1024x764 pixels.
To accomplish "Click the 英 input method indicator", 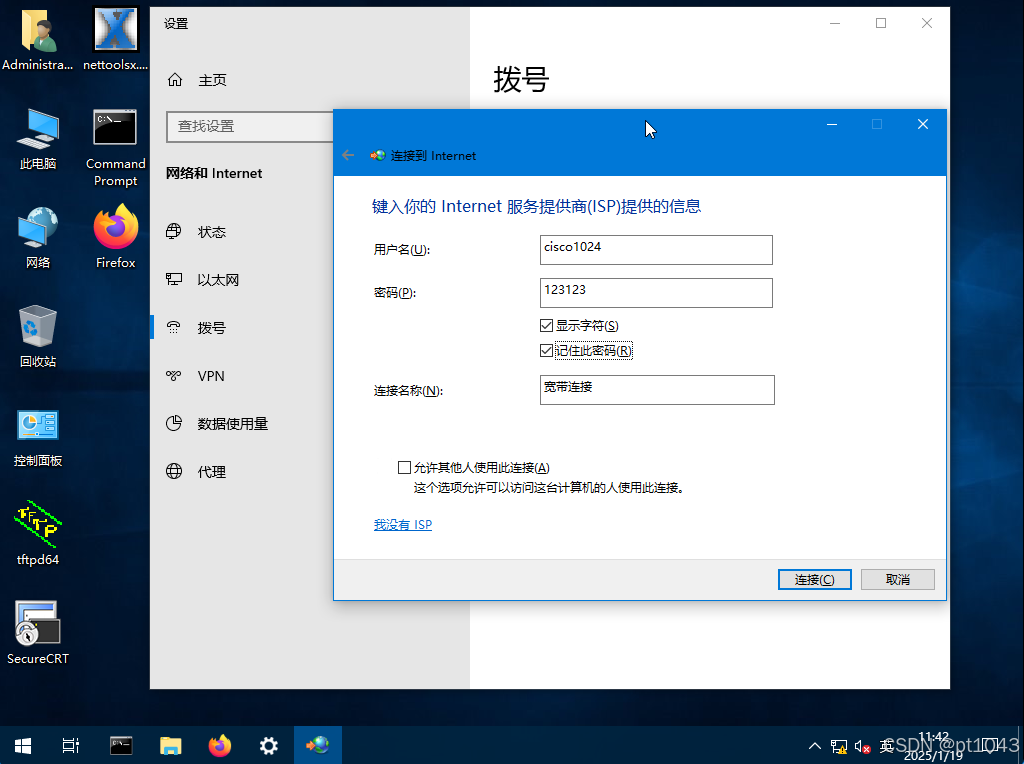I will coord(886,746).
